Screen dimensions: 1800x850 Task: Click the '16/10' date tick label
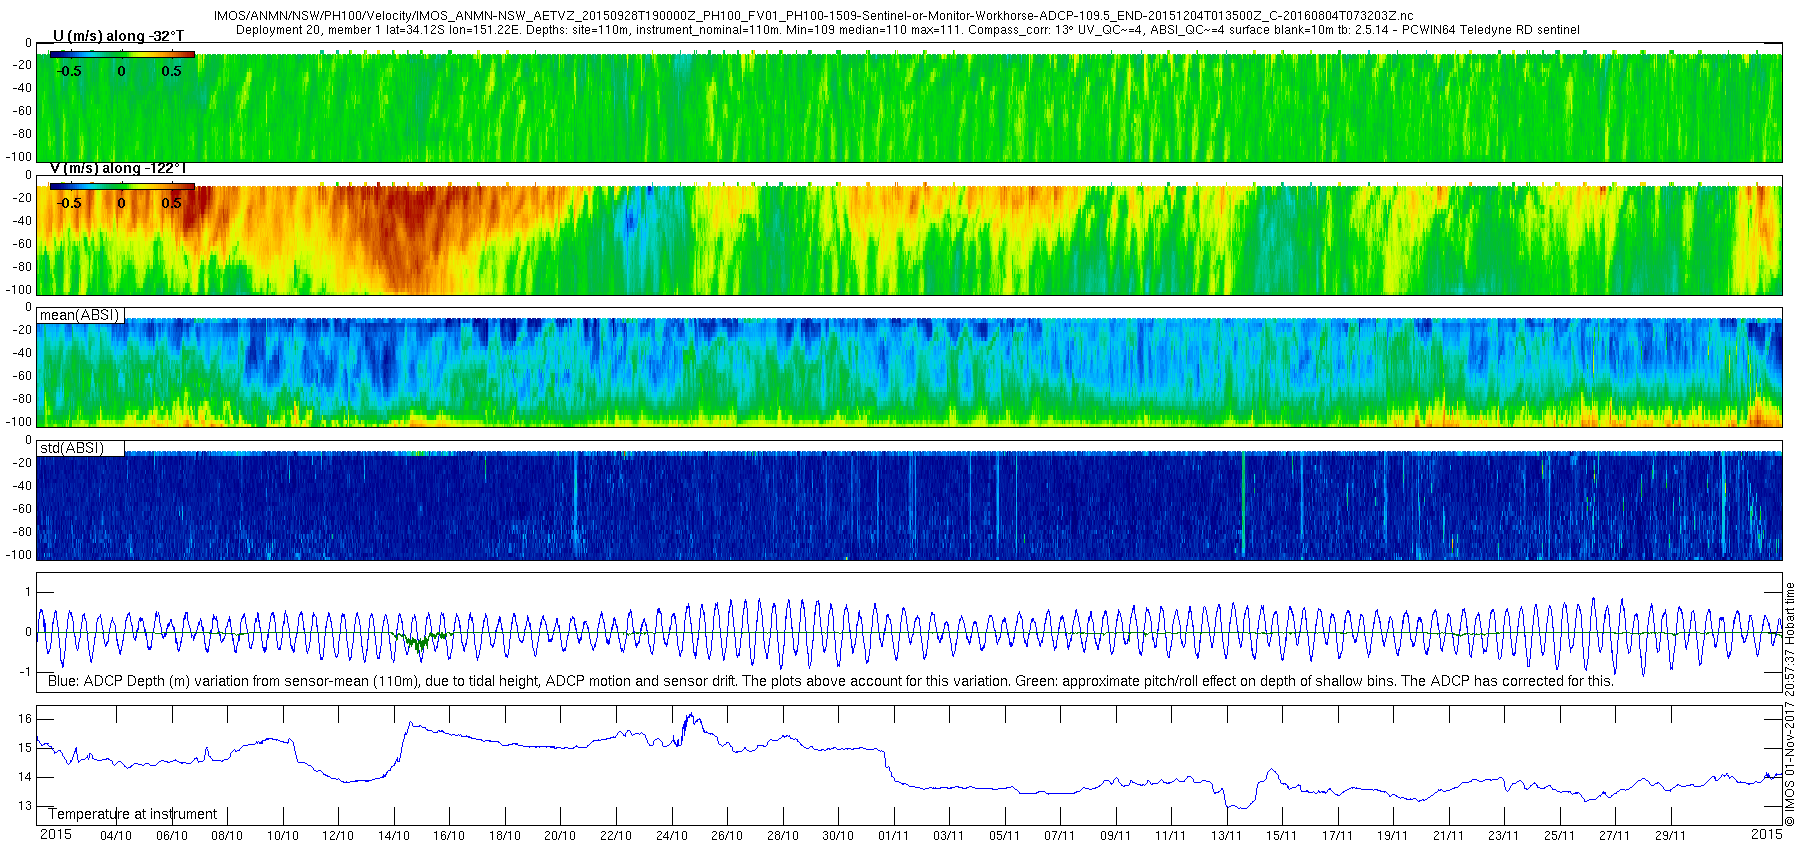coord(449,836)
